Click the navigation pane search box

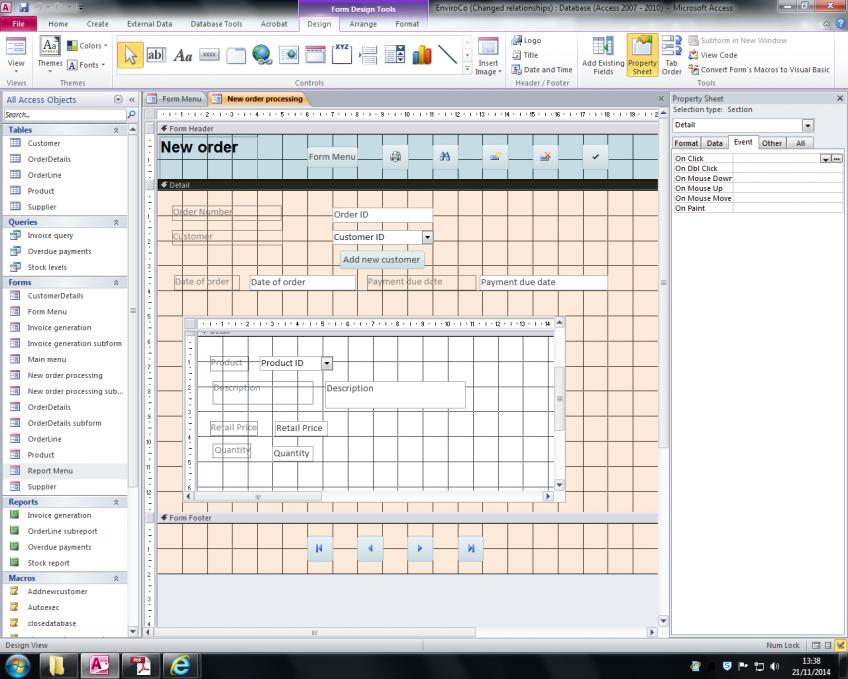(x=64, y=115)
